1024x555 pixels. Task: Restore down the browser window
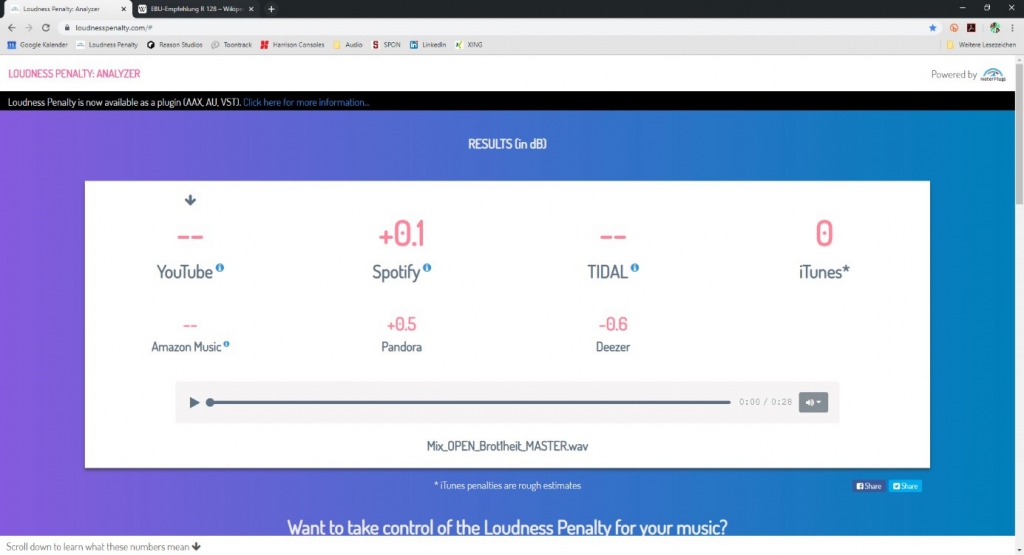tap(987, 8)
